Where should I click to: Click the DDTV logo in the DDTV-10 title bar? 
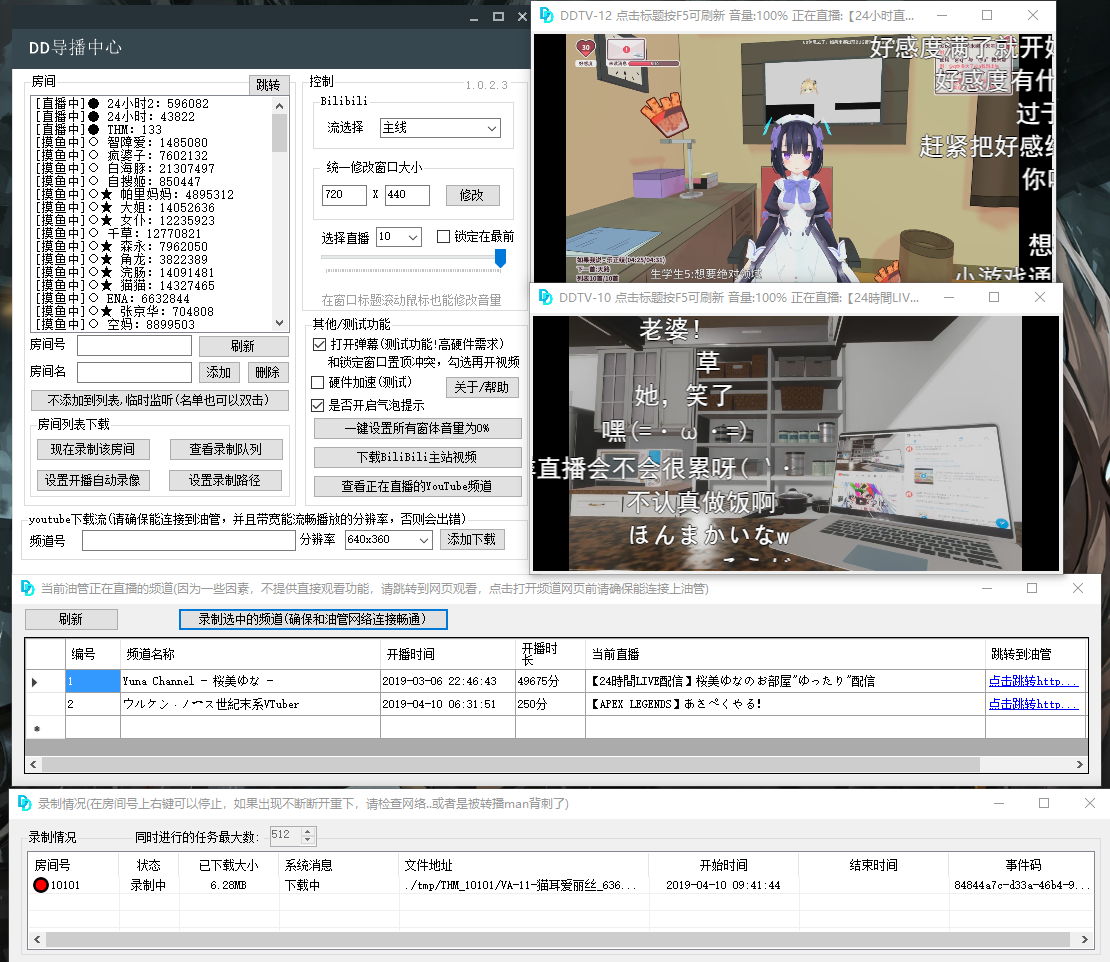pyautogui.click(x=545, y=297)
